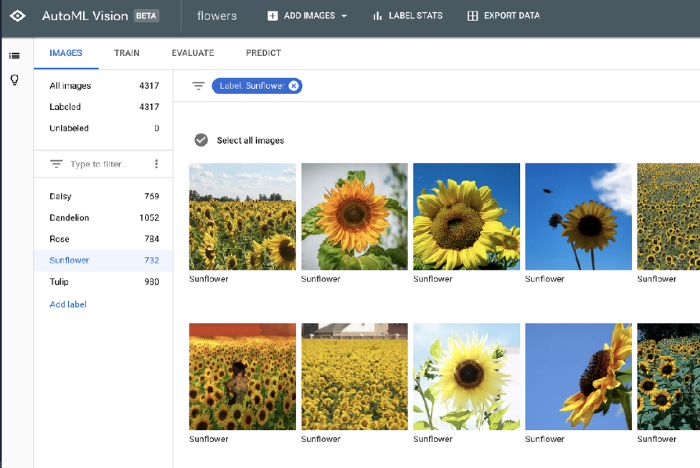
Task: Click label list filter icon
Action: [56, 164]
